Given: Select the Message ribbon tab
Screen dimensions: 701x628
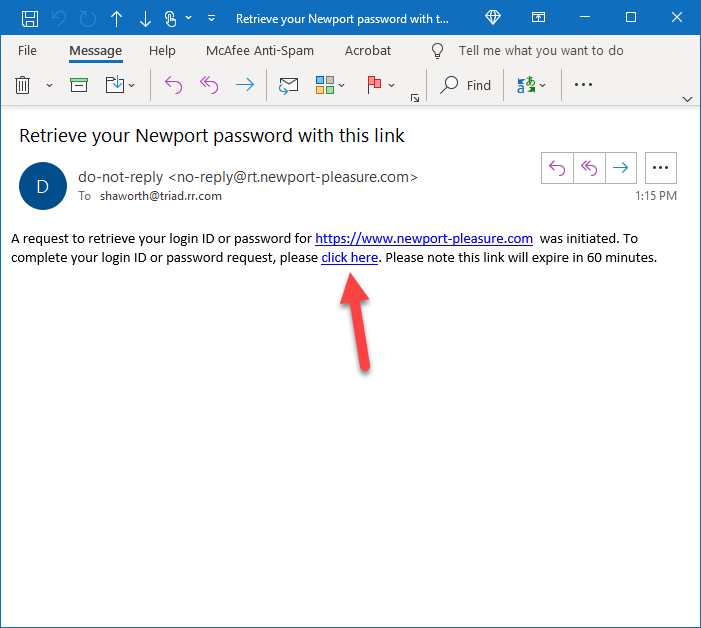Looking at the screenshot, I should [x=96, y=51].
